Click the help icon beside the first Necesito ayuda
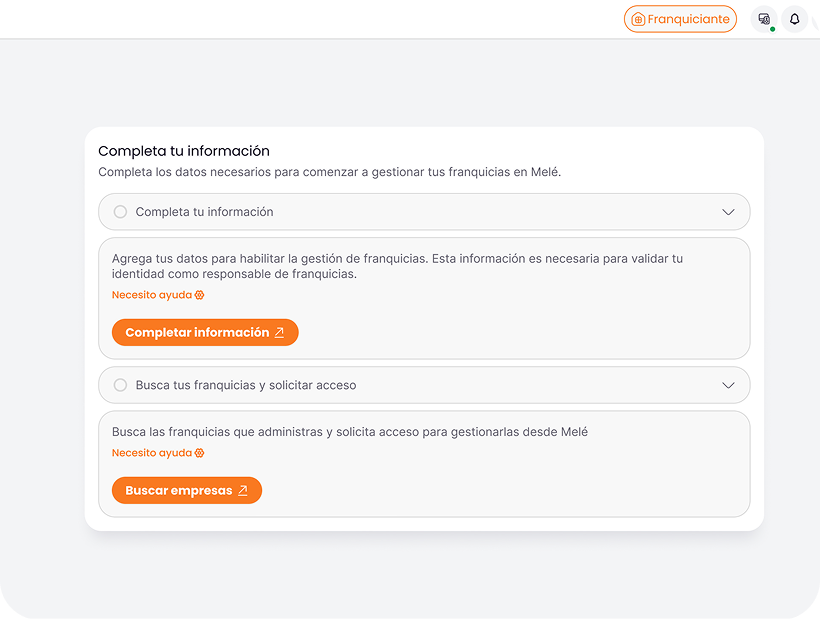Viewport: 820px width, 620px height. pyautogui.click(x=199, y=295)
